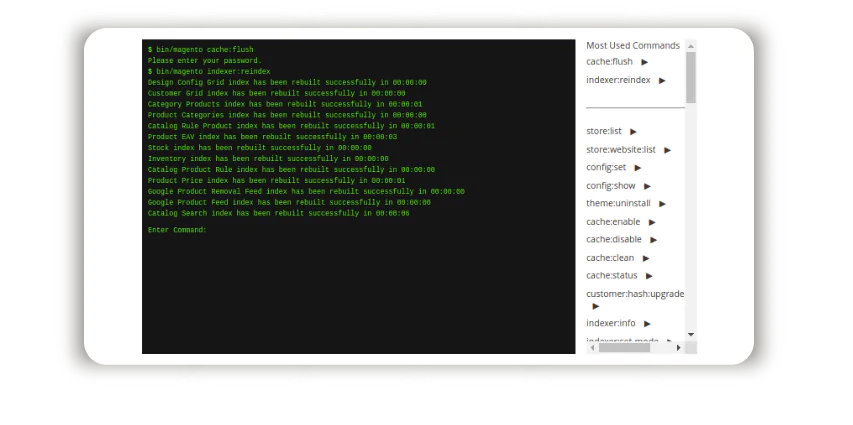Click the 'Design Config Grid index' output line
The width and height of the screenshot is (853, 425).
287,83
